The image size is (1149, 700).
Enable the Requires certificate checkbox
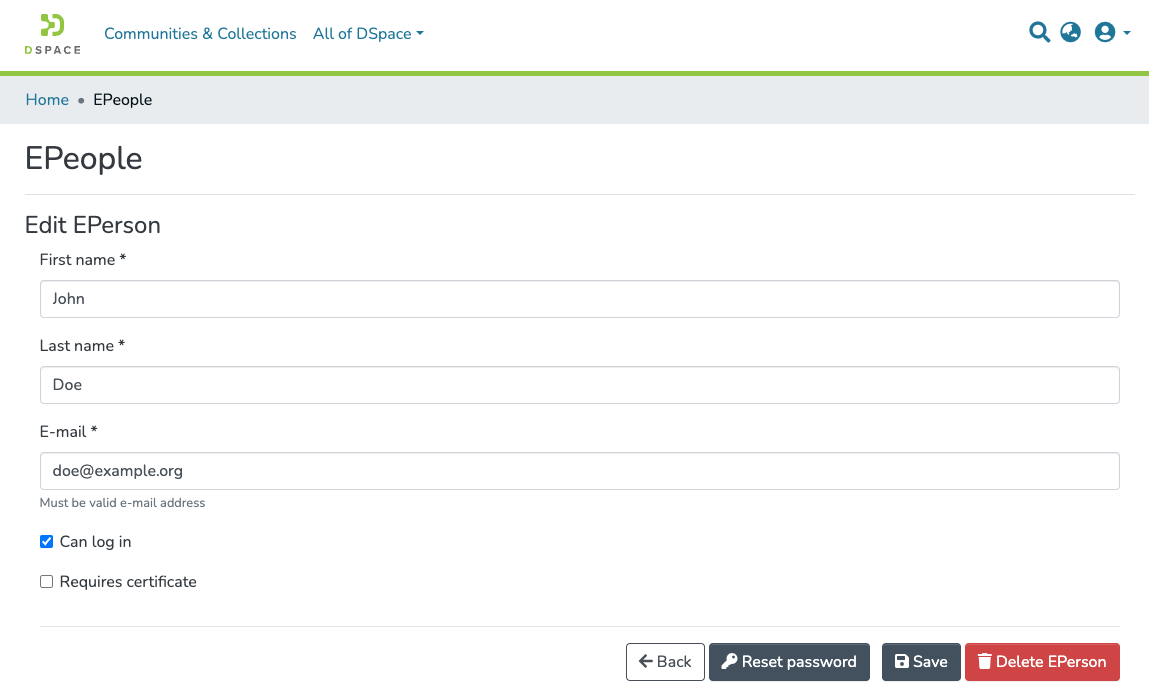[x=46, y=581]
